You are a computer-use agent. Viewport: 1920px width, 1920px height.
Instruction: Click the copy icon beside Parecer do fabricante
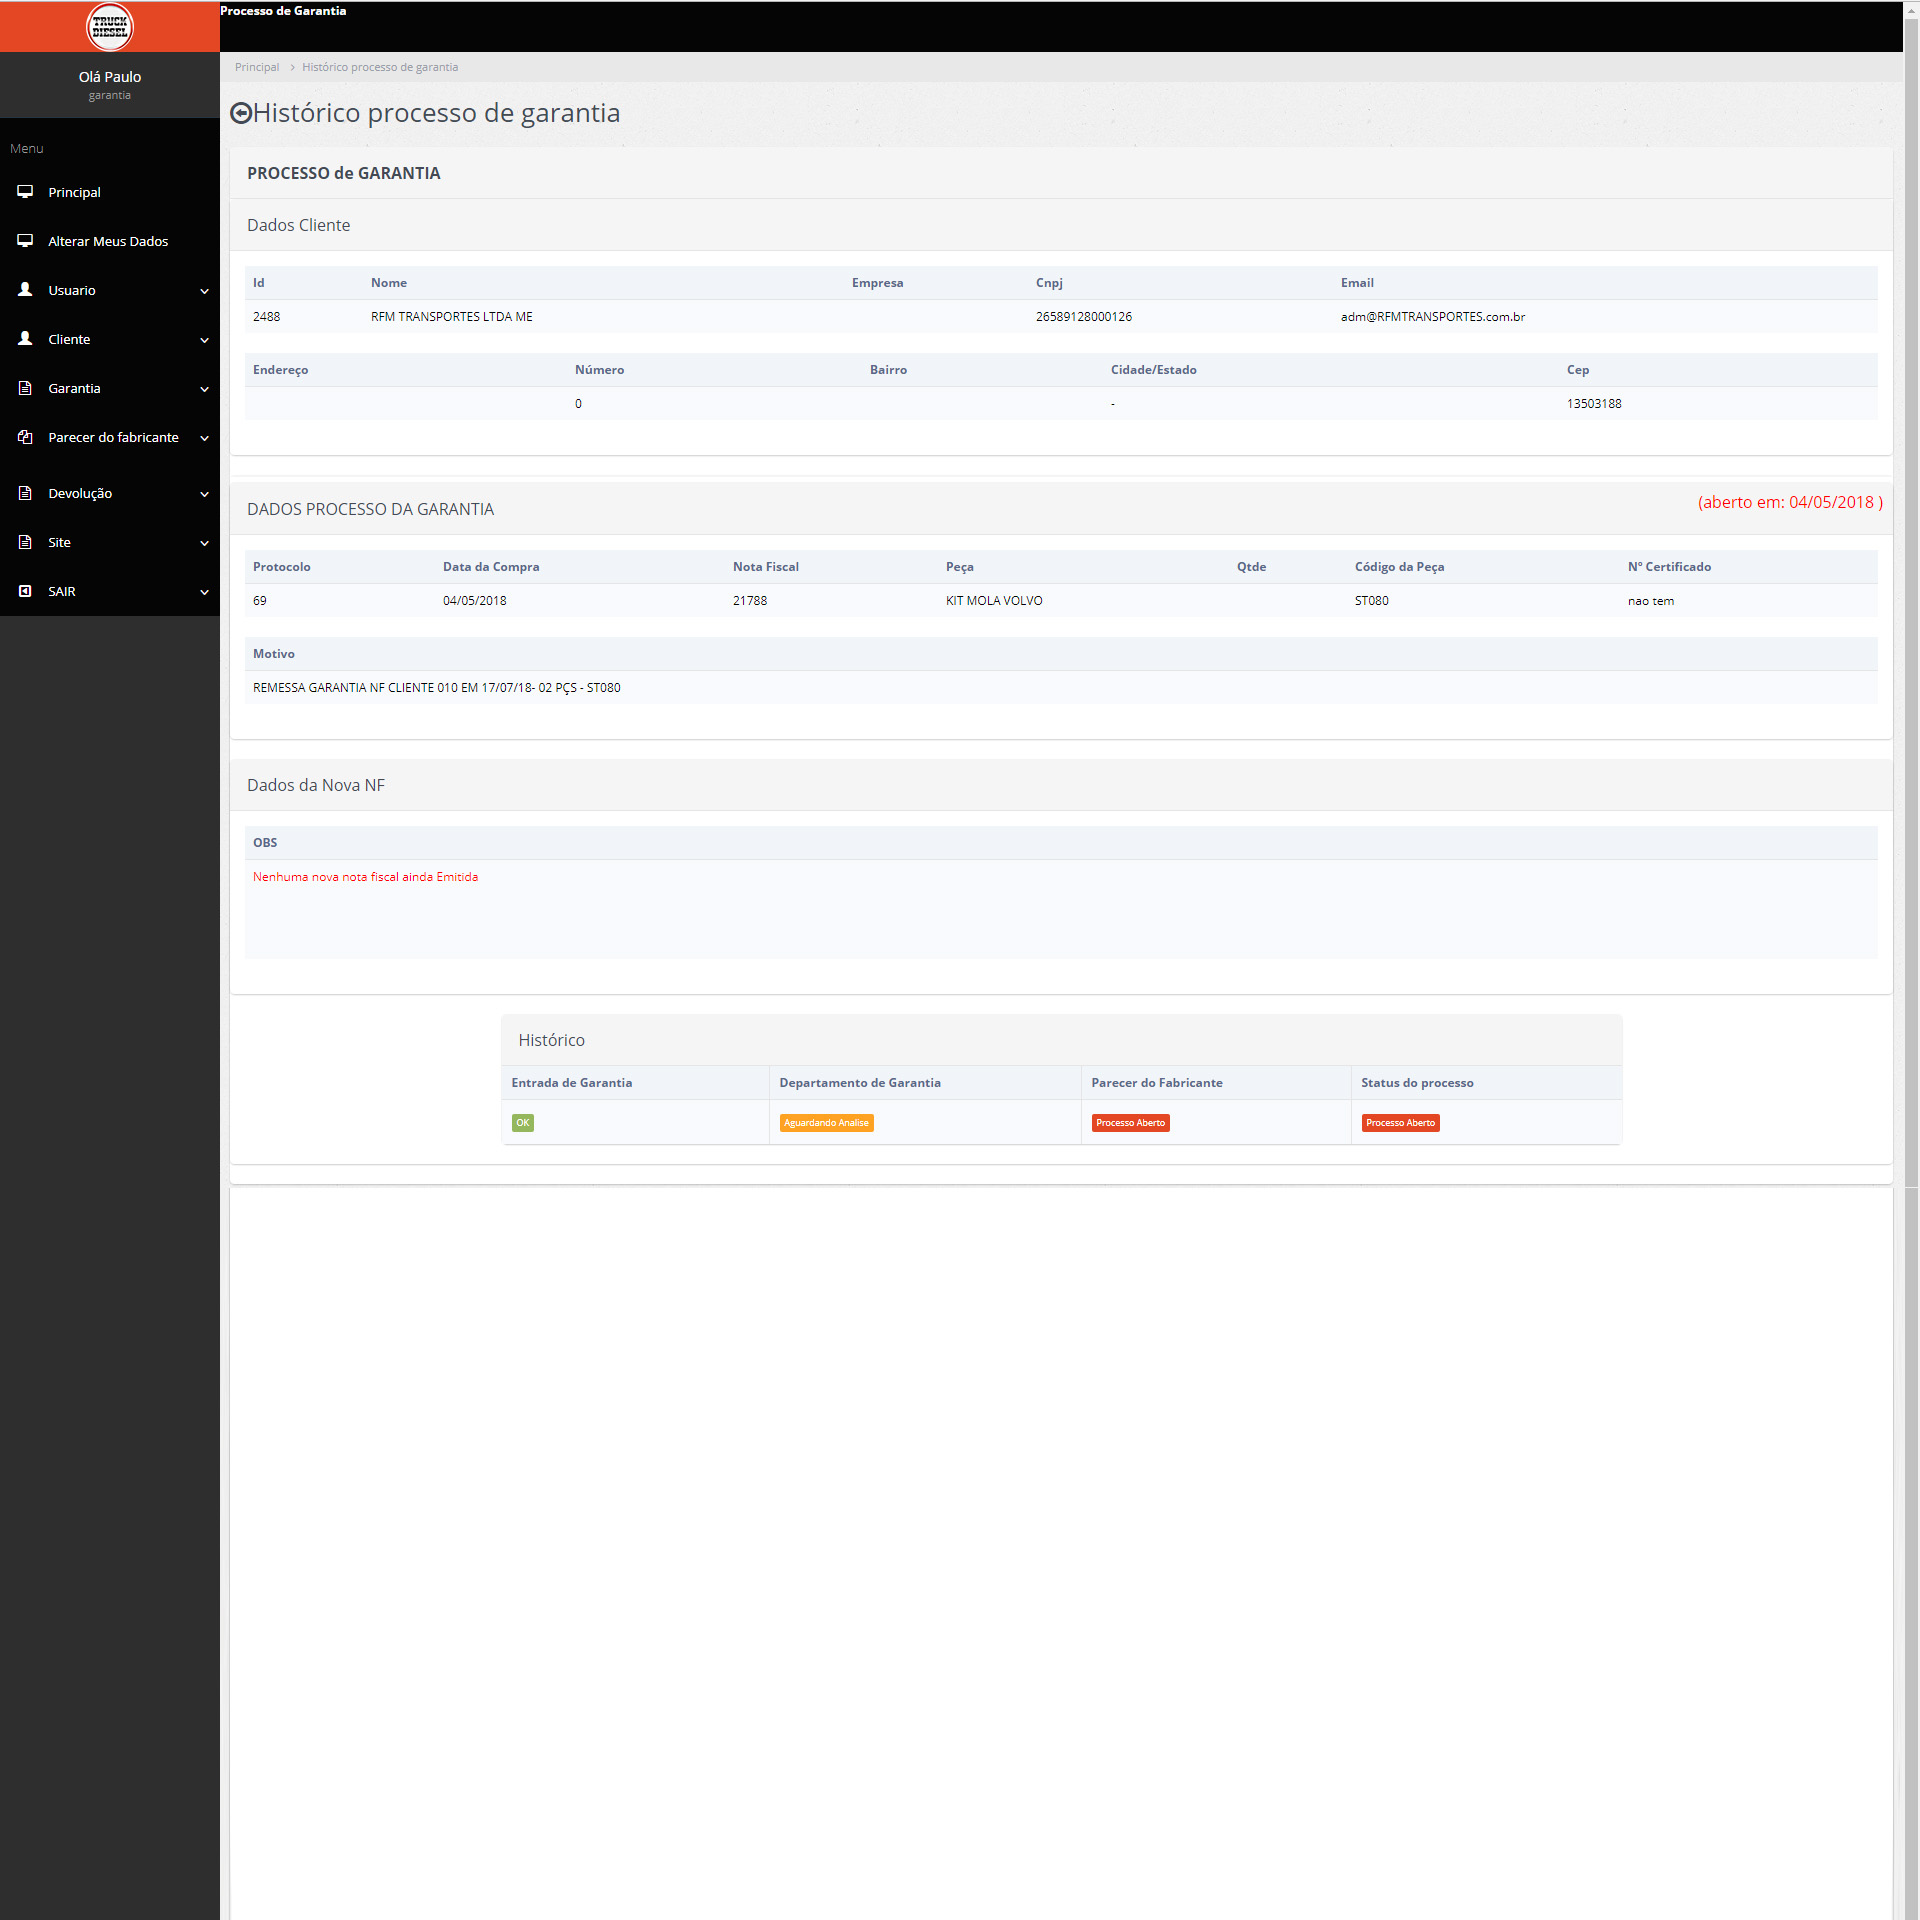pyautogui.click(x=25, y=437)
